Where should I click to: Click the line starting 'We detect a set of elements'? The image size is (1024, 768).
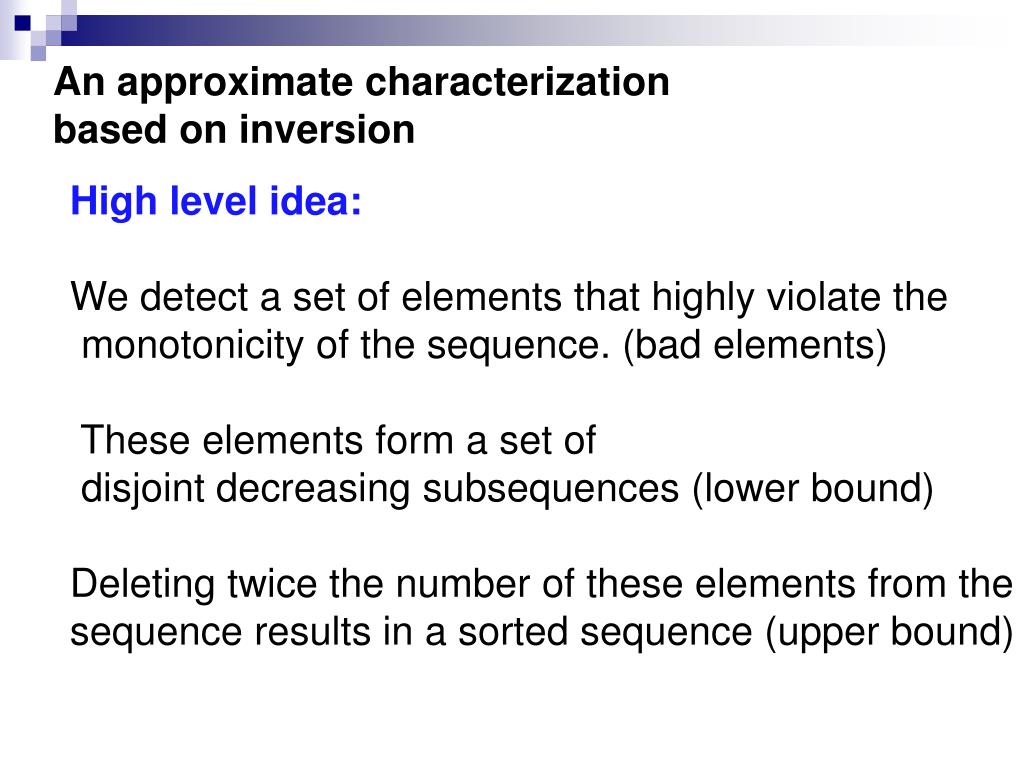[509, 298]
